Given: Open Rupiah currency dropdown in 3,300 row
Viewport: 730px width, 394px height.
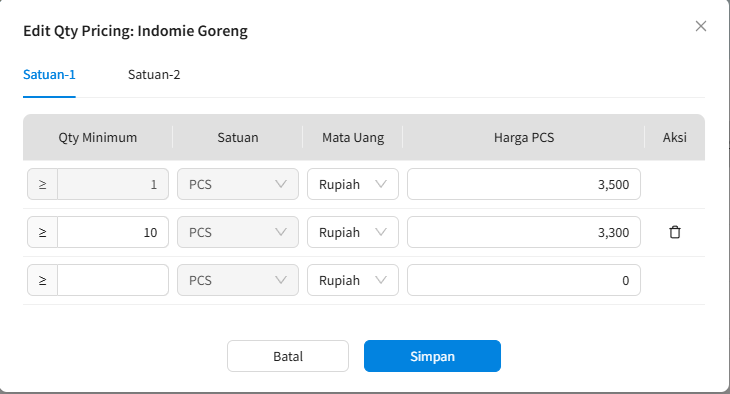Looking at the screenshot, I should point(353,232).
